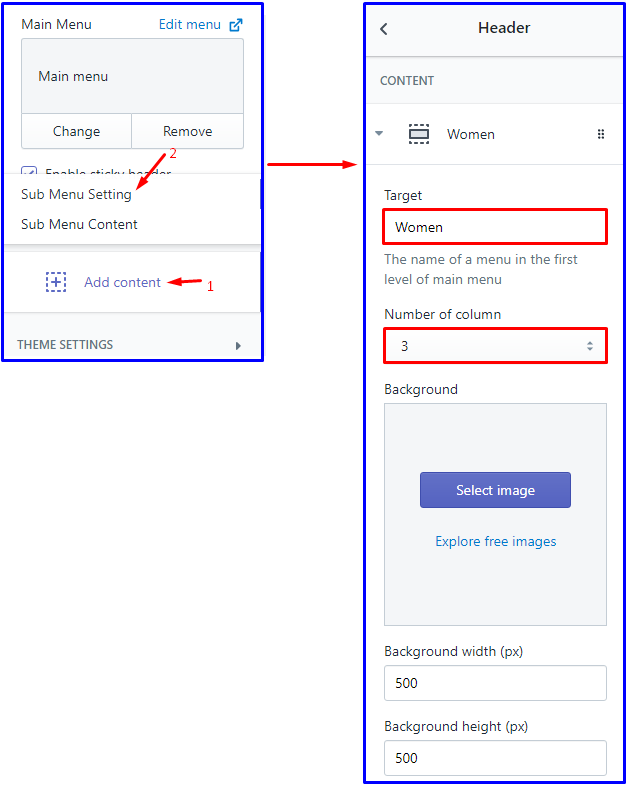Click the back arrow in Header panel

(384, 29)
